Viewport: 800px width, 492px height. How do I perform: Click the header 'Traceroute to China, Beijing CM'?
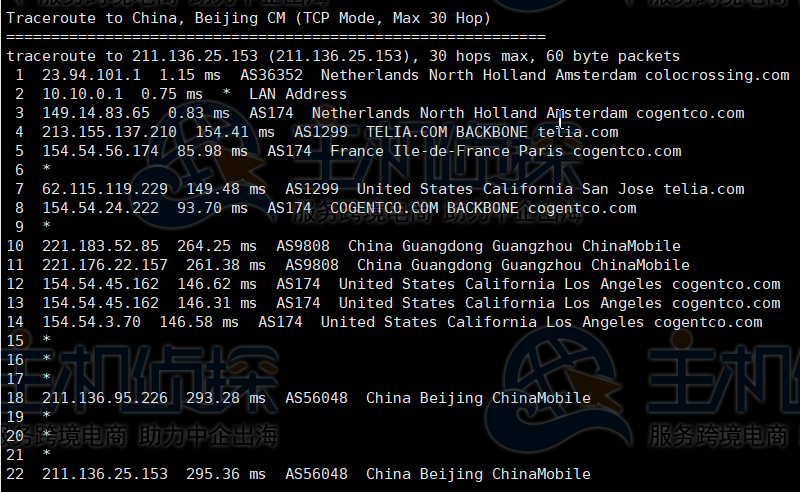point(146,18)
